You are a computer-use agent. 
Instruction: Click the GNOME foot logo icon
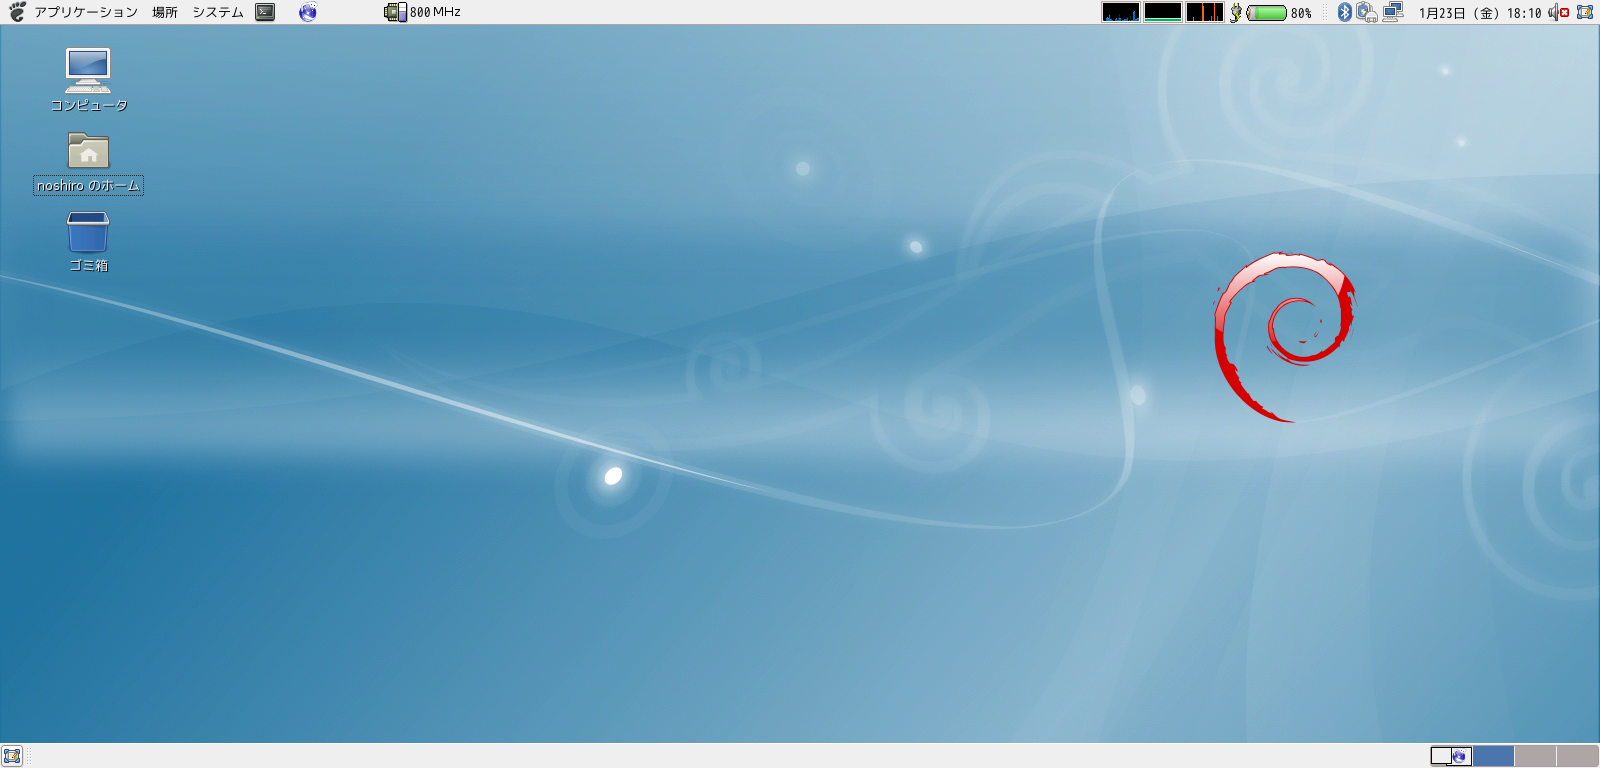17,12
